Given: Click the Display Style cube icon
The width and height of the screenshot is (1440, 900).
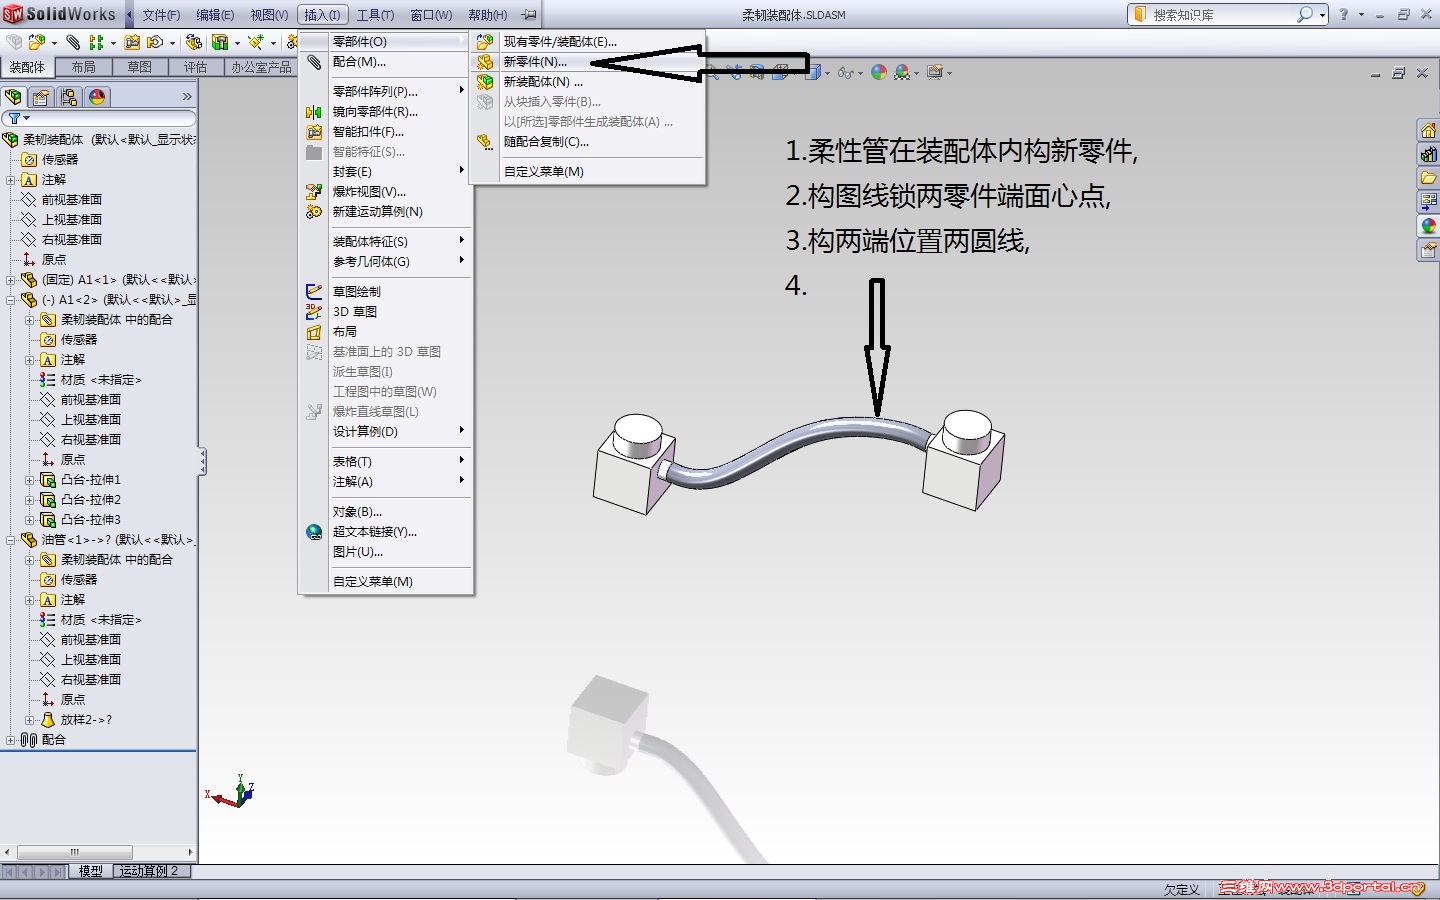Looking at the screenshot, I should coord(813,72).
